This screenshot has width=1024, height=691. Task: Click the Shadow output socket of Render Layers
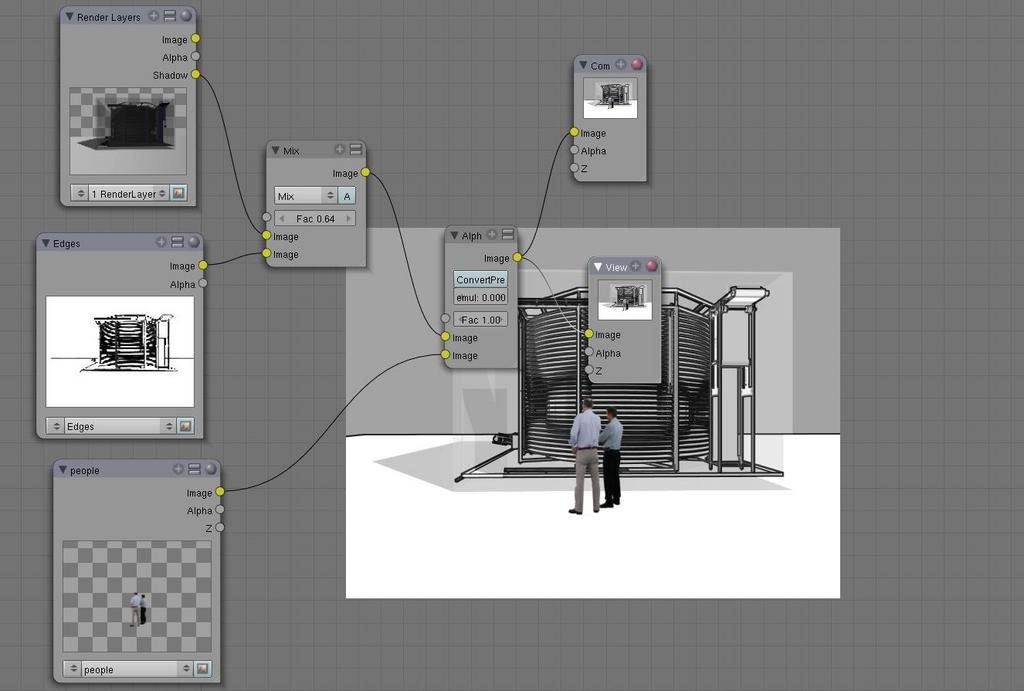tap(195, 74)
